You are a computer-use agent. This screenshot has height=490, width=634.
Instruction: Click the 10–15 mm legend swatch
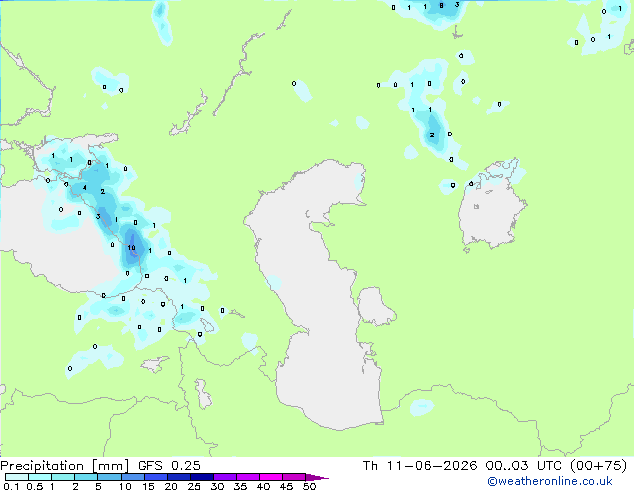(x=132, y=477)
